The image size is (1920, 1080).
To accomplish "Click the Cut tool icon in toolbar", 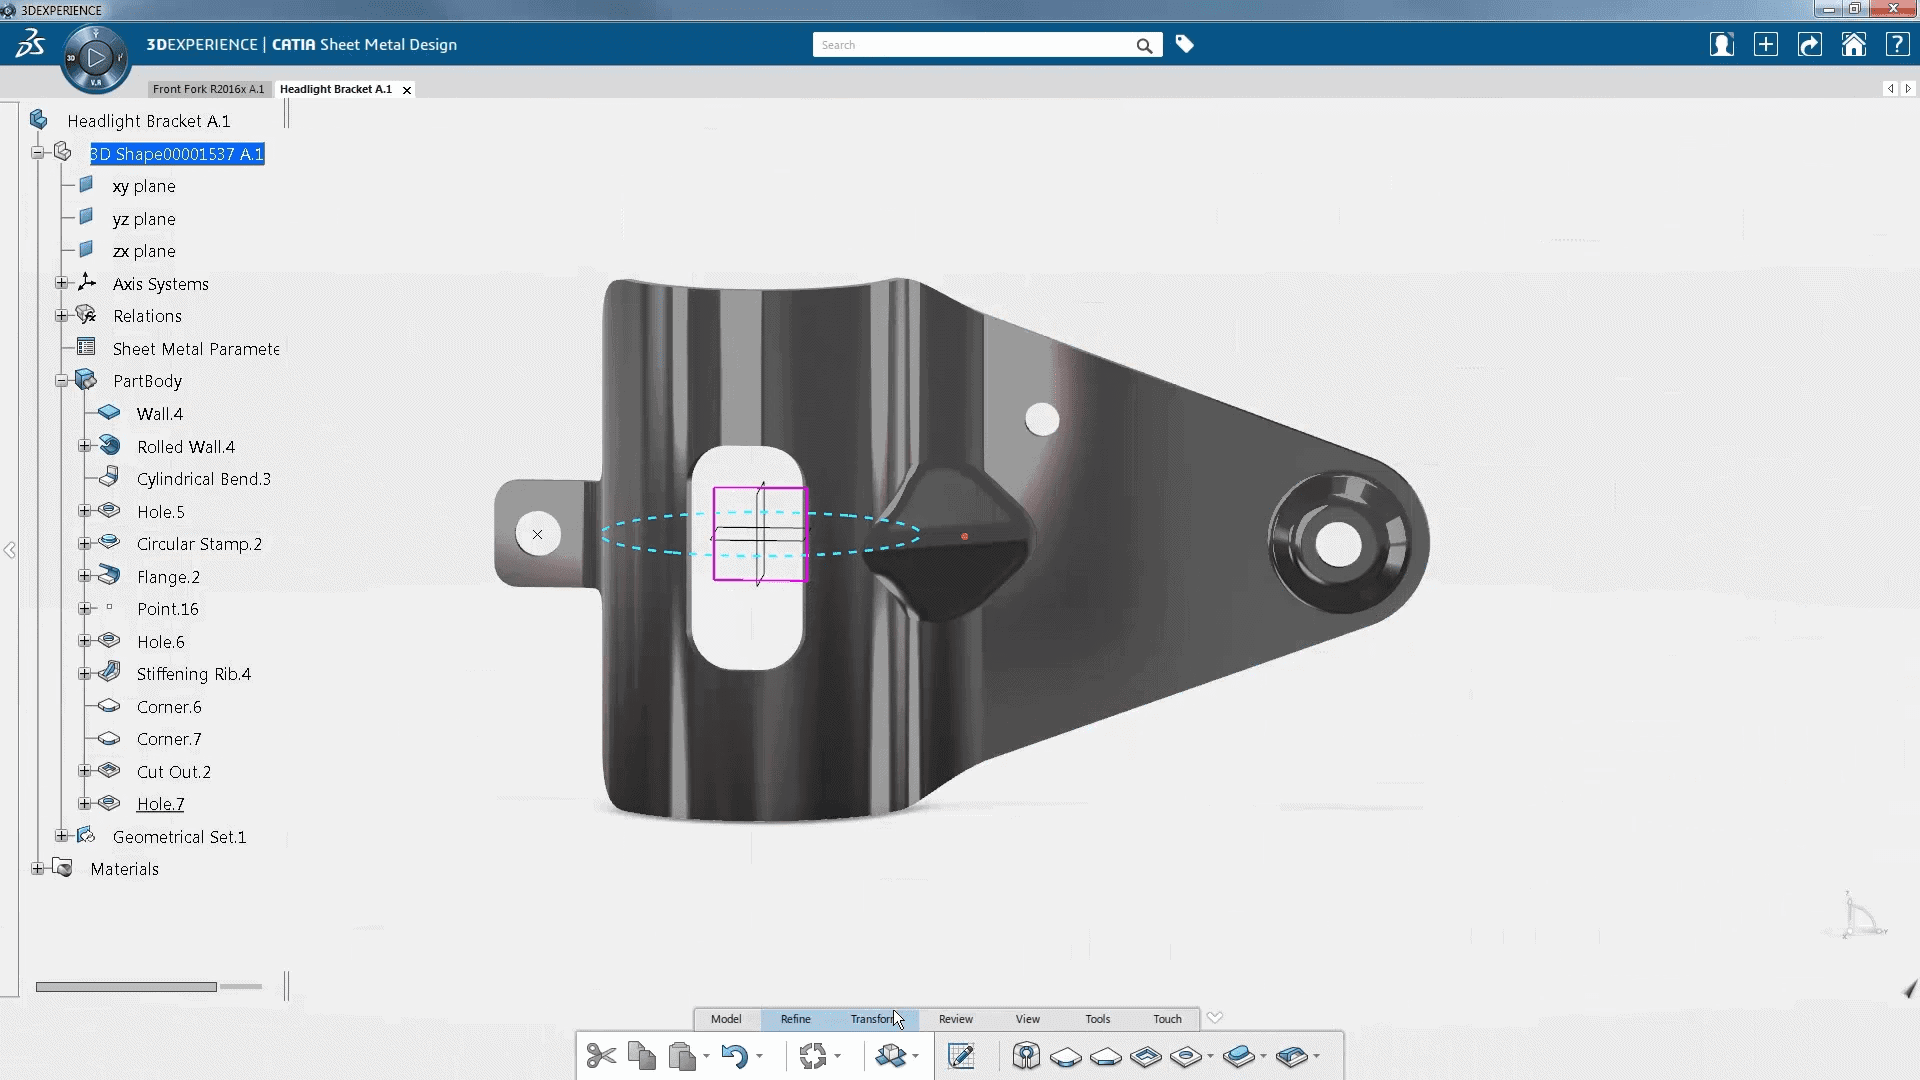I will (601, 1055).
